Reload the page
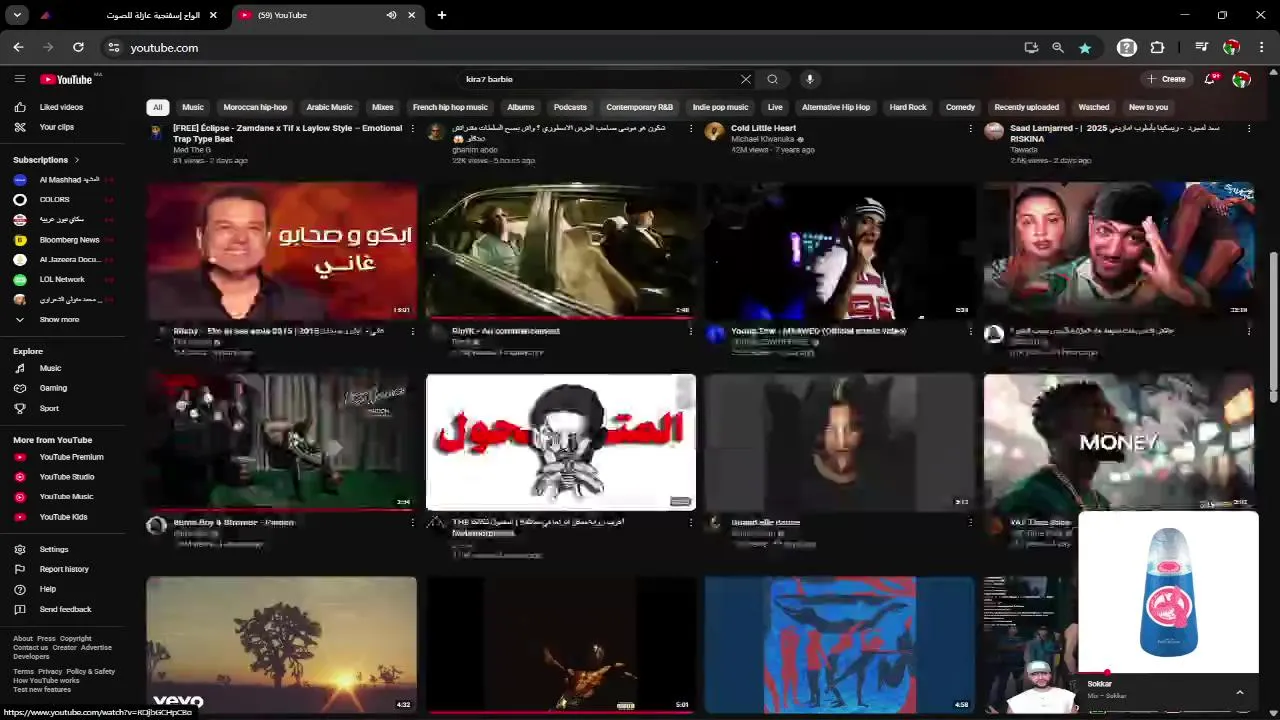This screenshot has height=720, width=1280. 78,47
